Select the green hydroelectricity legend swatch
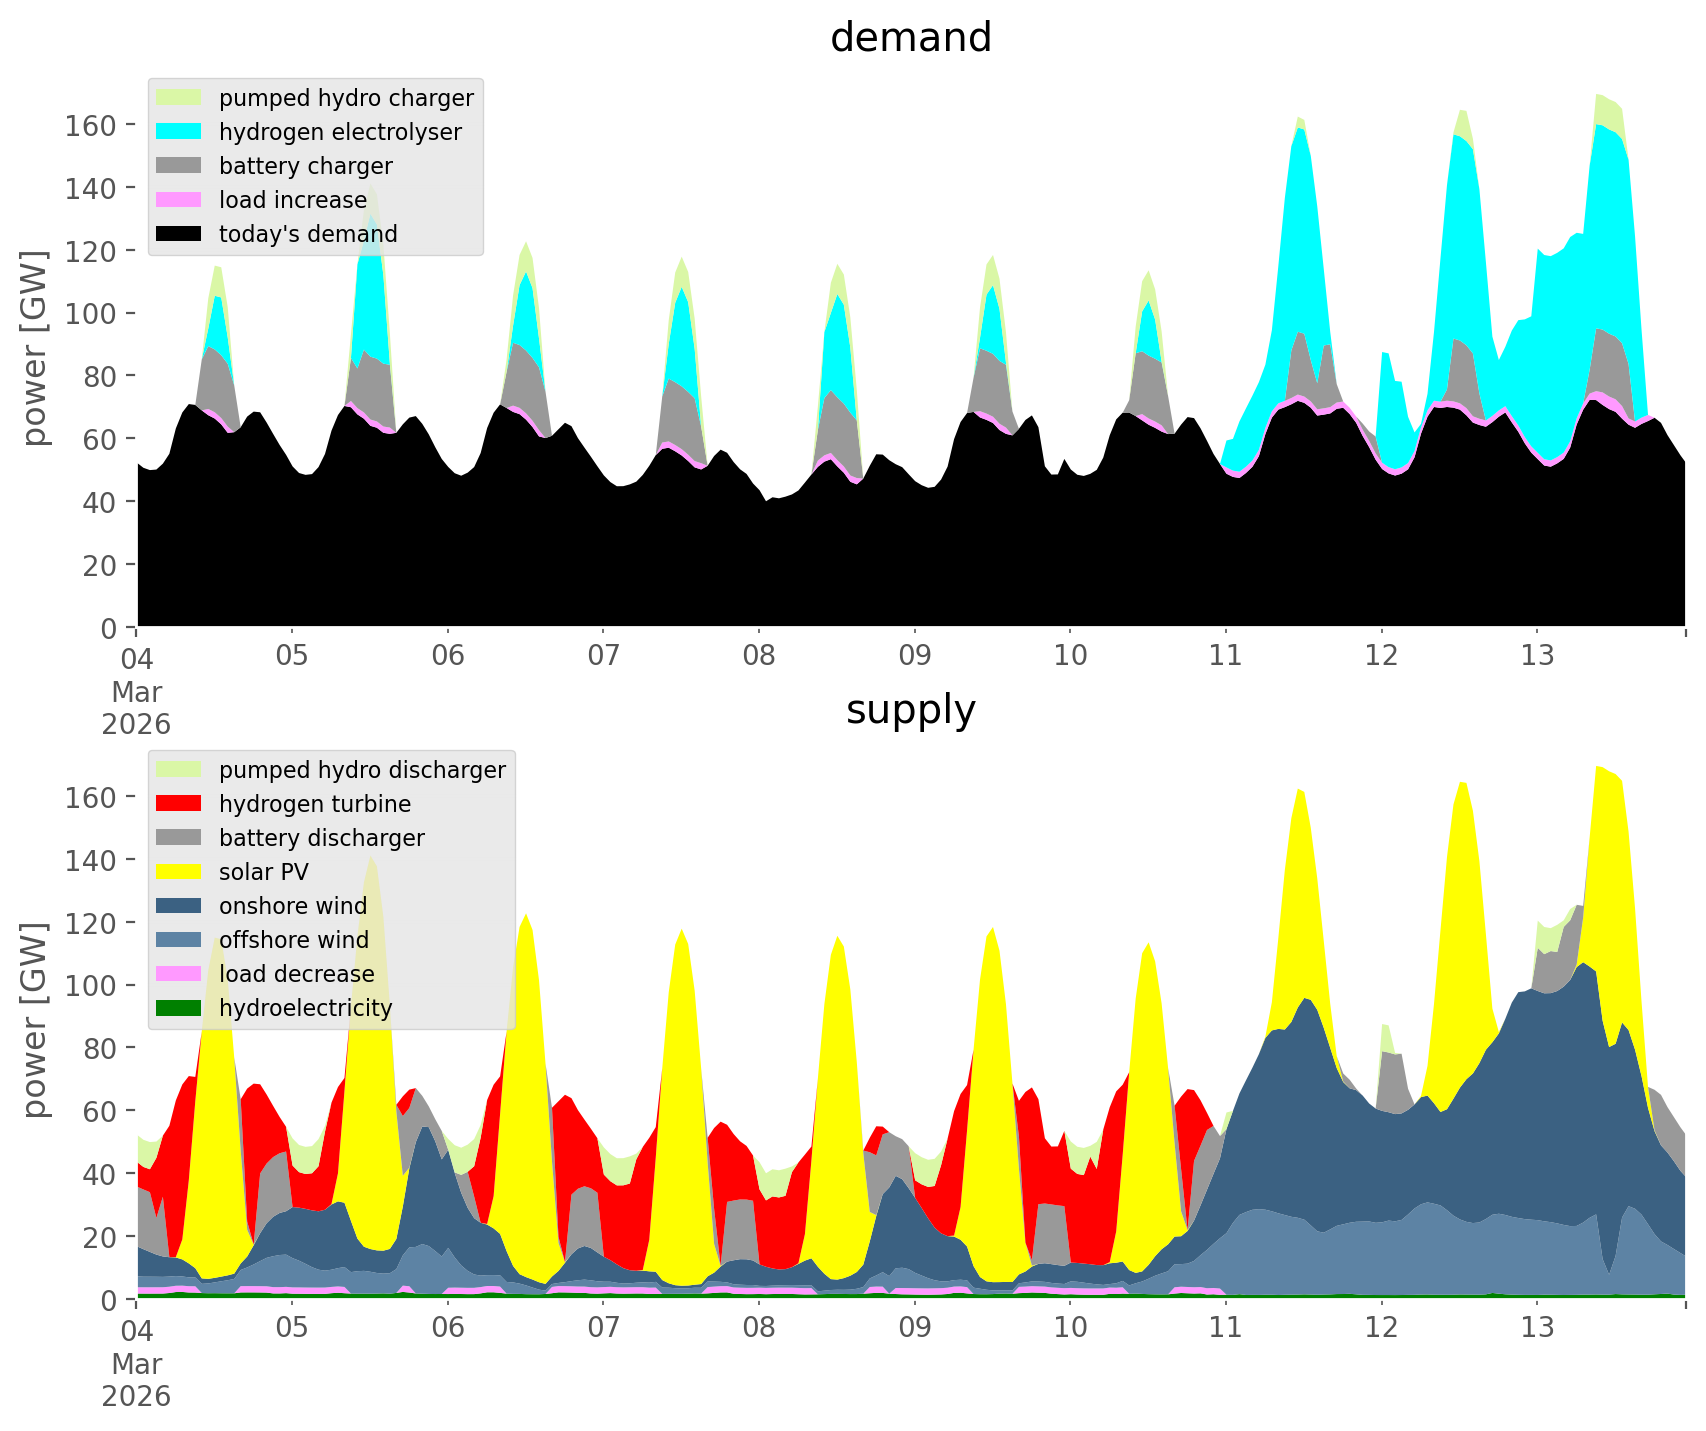 (x=180, y=1008)
